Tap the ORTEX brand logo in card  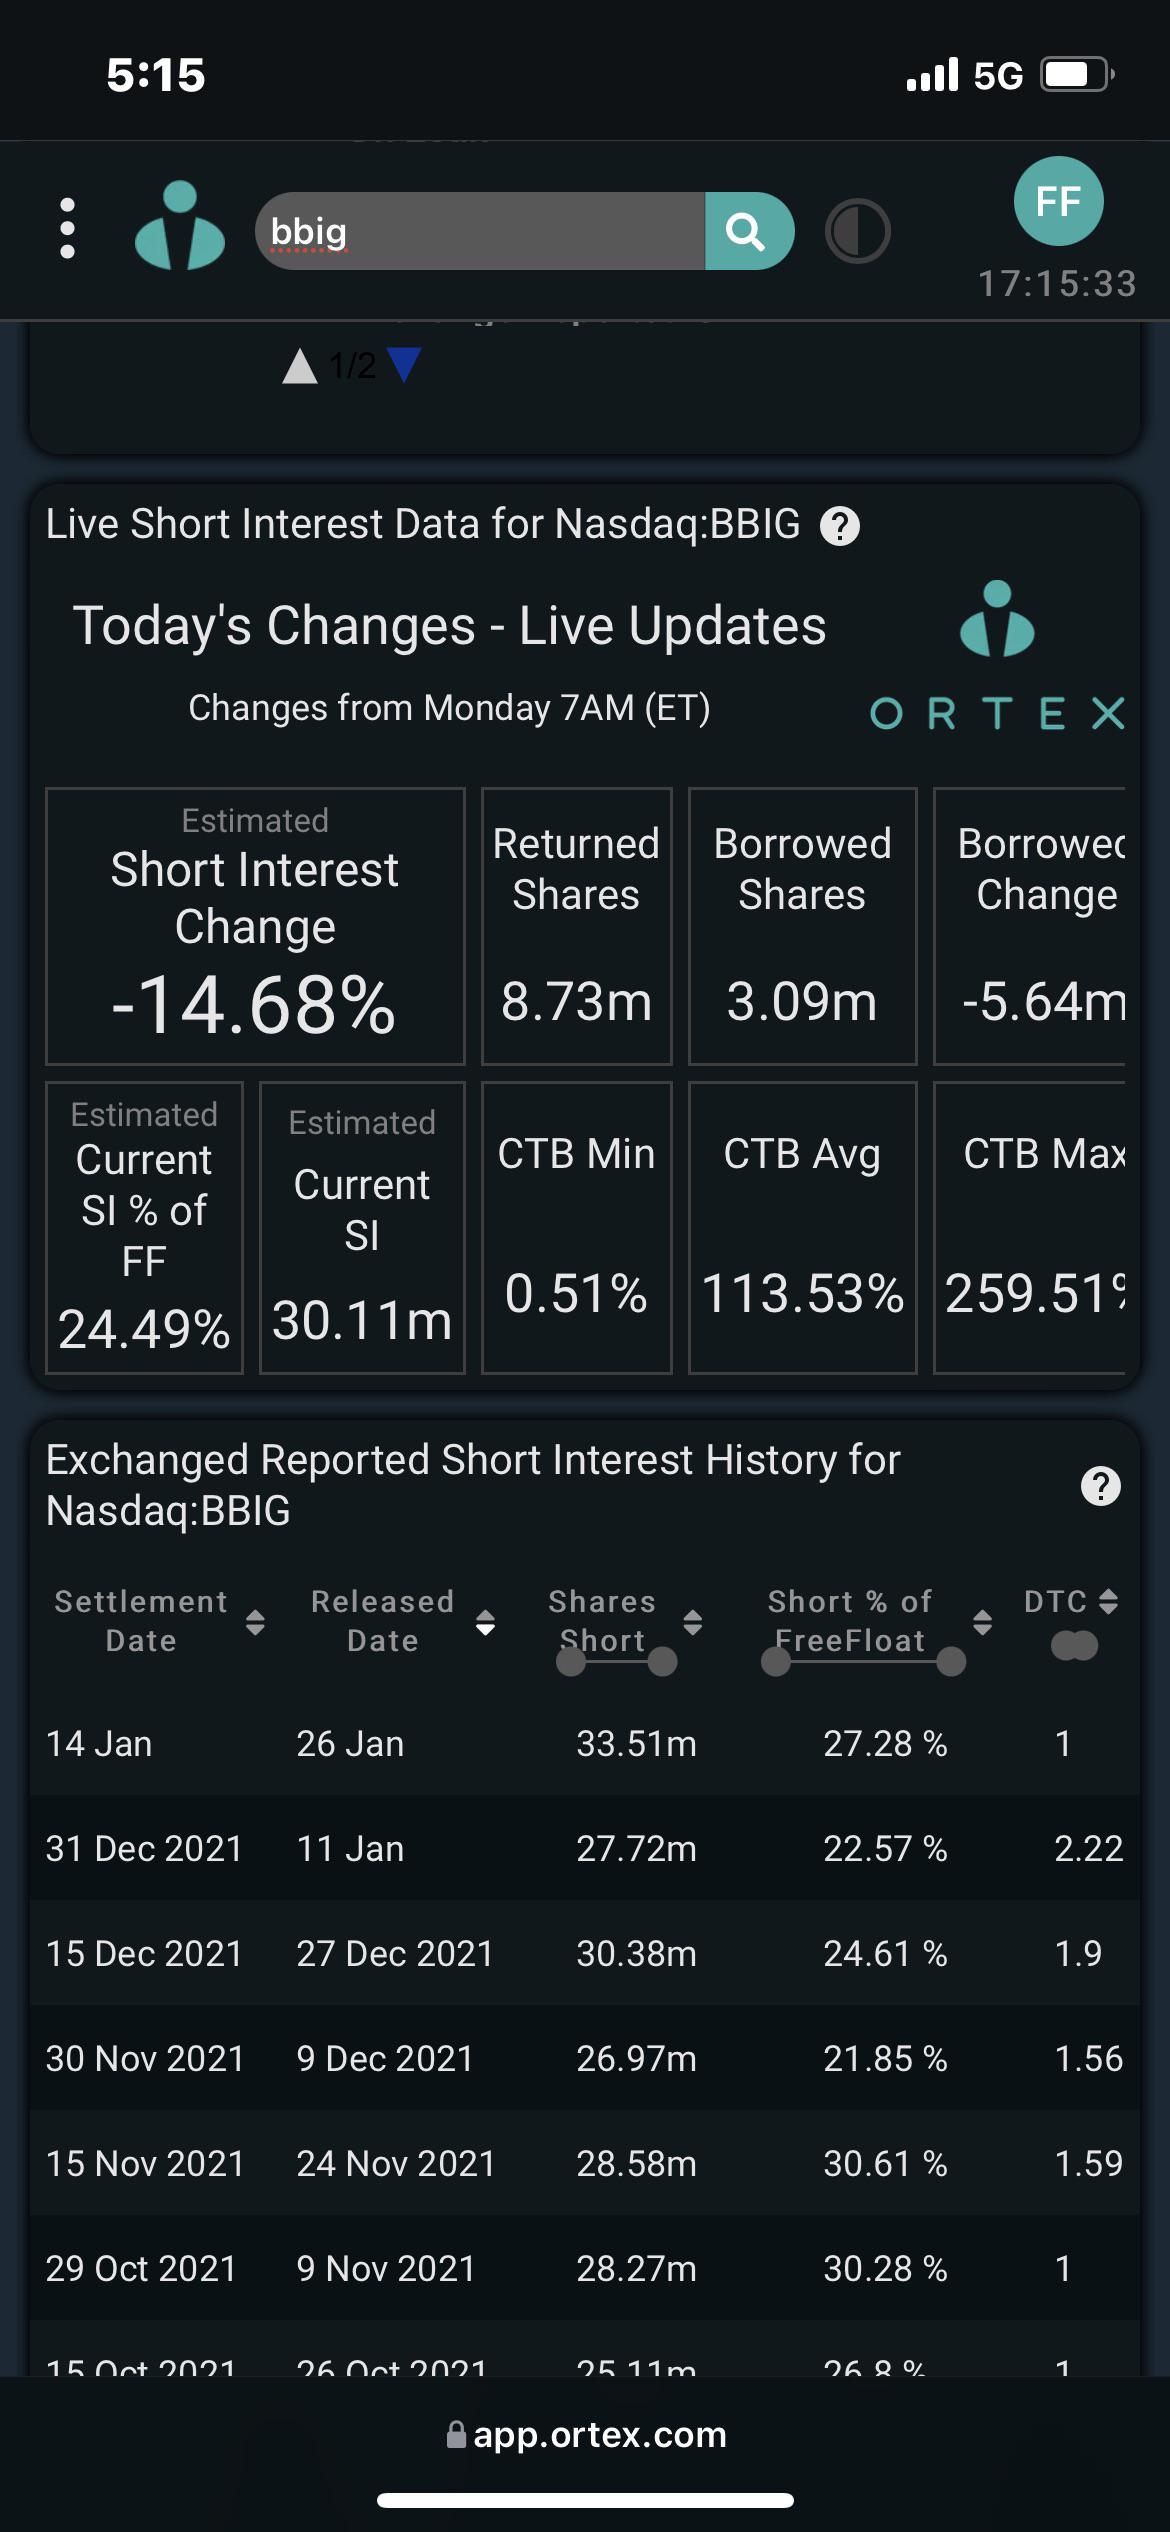[x=997, y=656]
